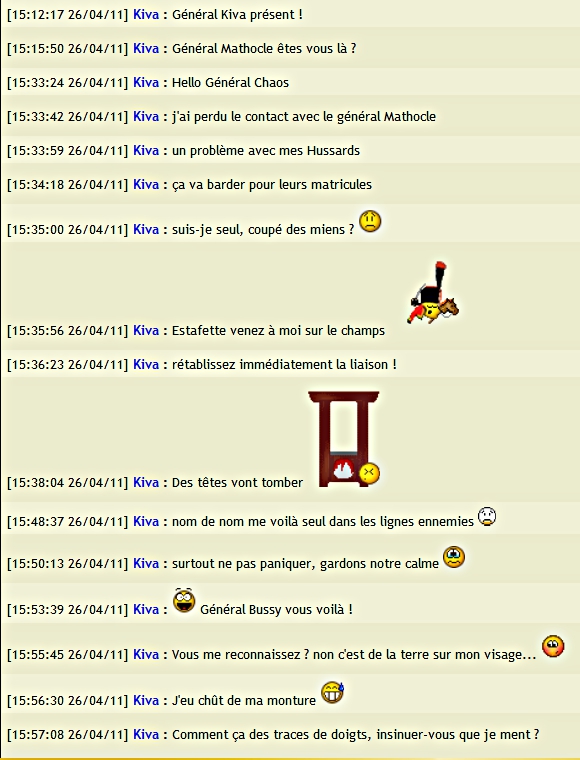The image size is (580, 760).
Task: Click the message 'rétablissez immédiatement la liaison !'
Action: click(x=284, y=364)
